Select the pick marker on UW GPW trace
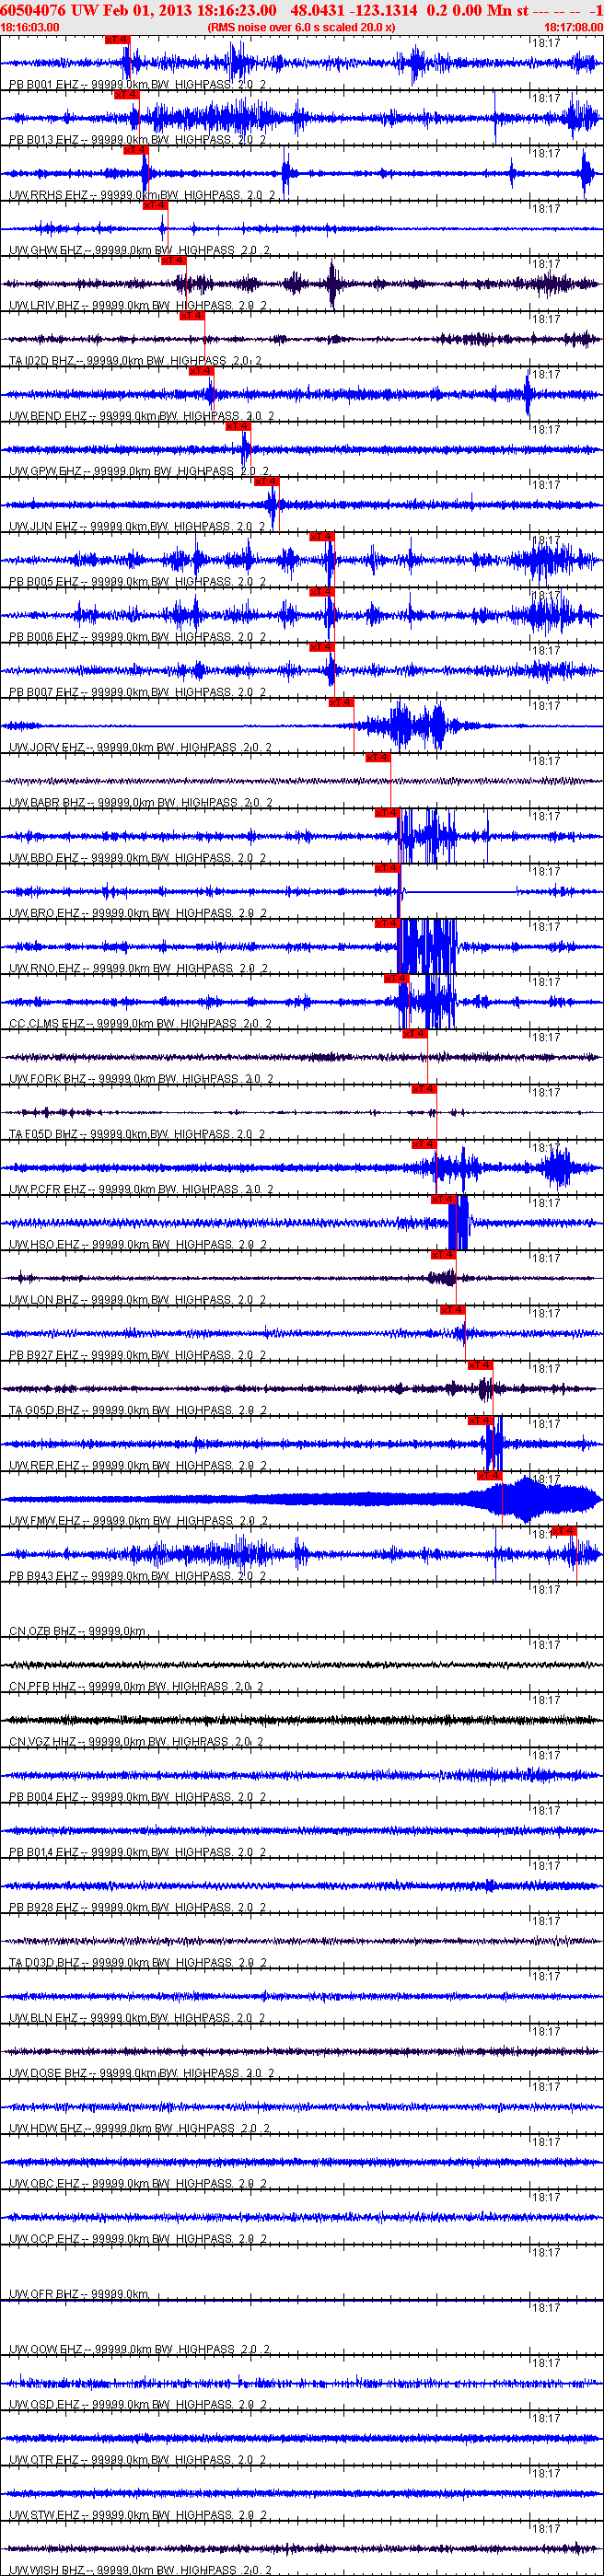 tap(238, 426)
